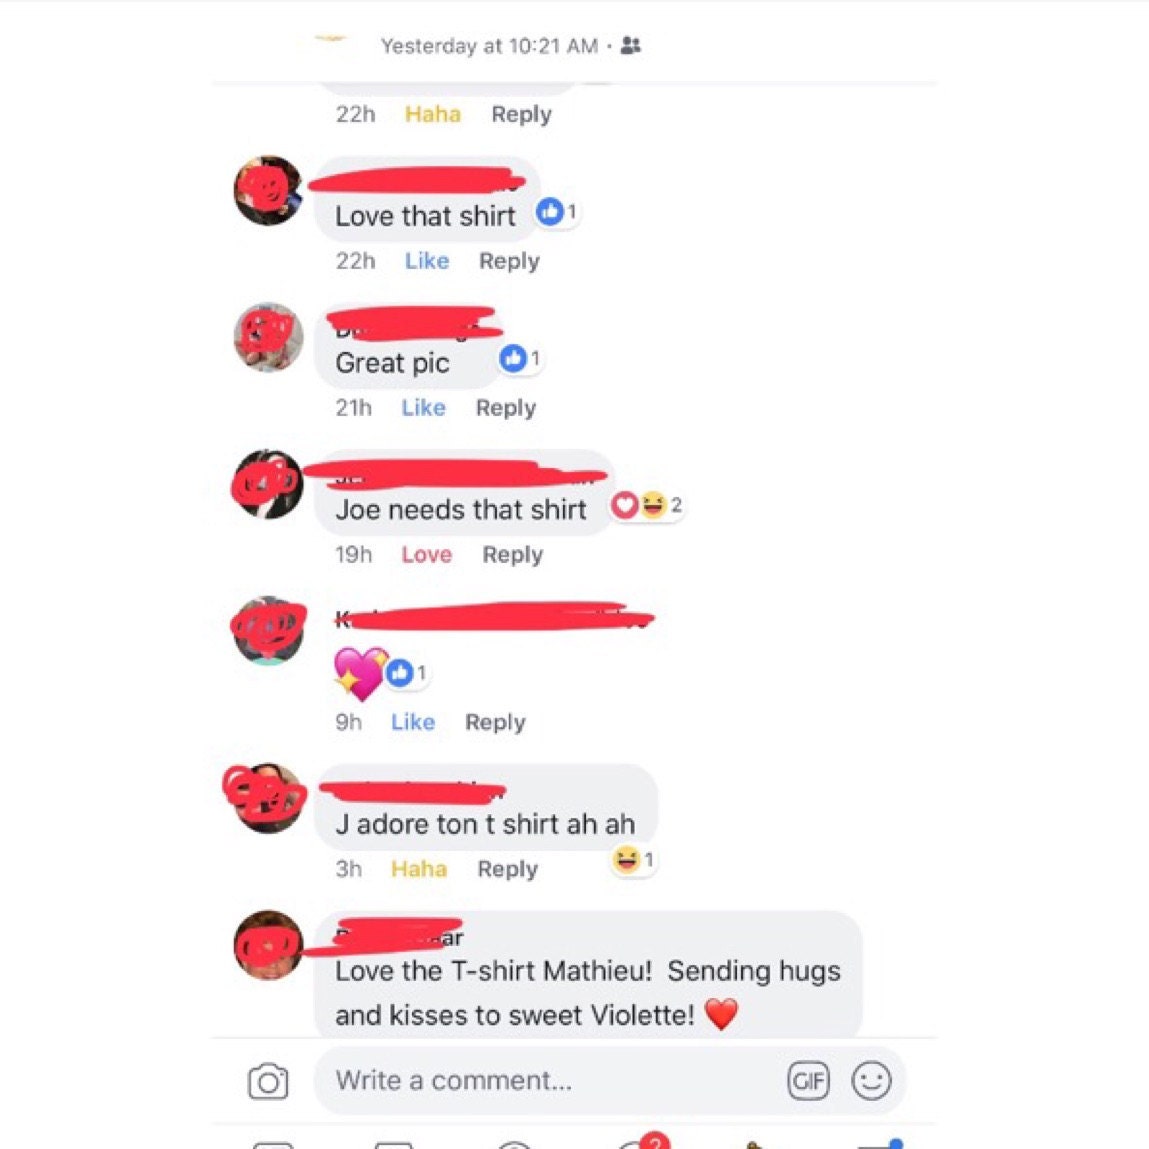
Task: Reply to "Love that shirt" comment
Action: (509, 262)
